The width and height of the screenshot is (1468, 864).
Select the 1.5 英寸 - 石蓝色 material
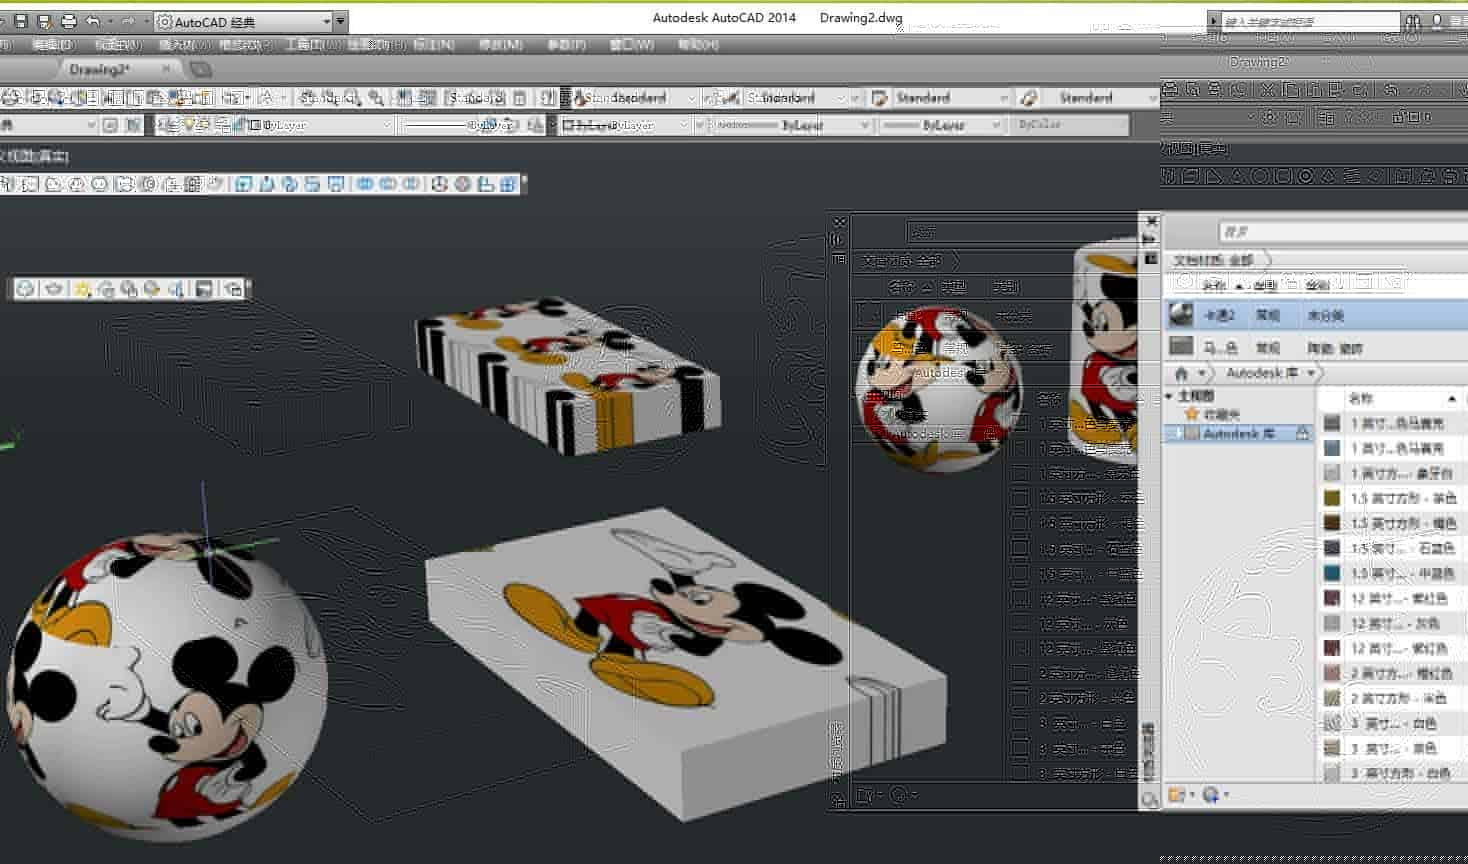click(x=1394, y=548)
